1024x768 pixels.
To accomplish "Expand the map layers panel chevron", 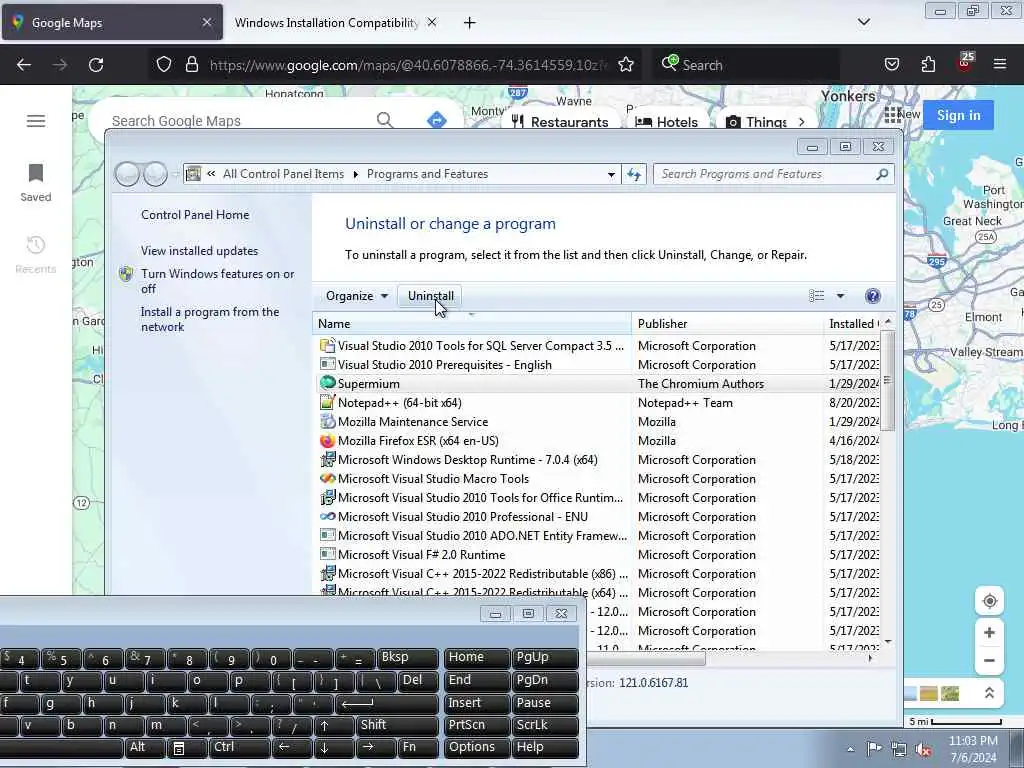I will click(x=989, y=693).
